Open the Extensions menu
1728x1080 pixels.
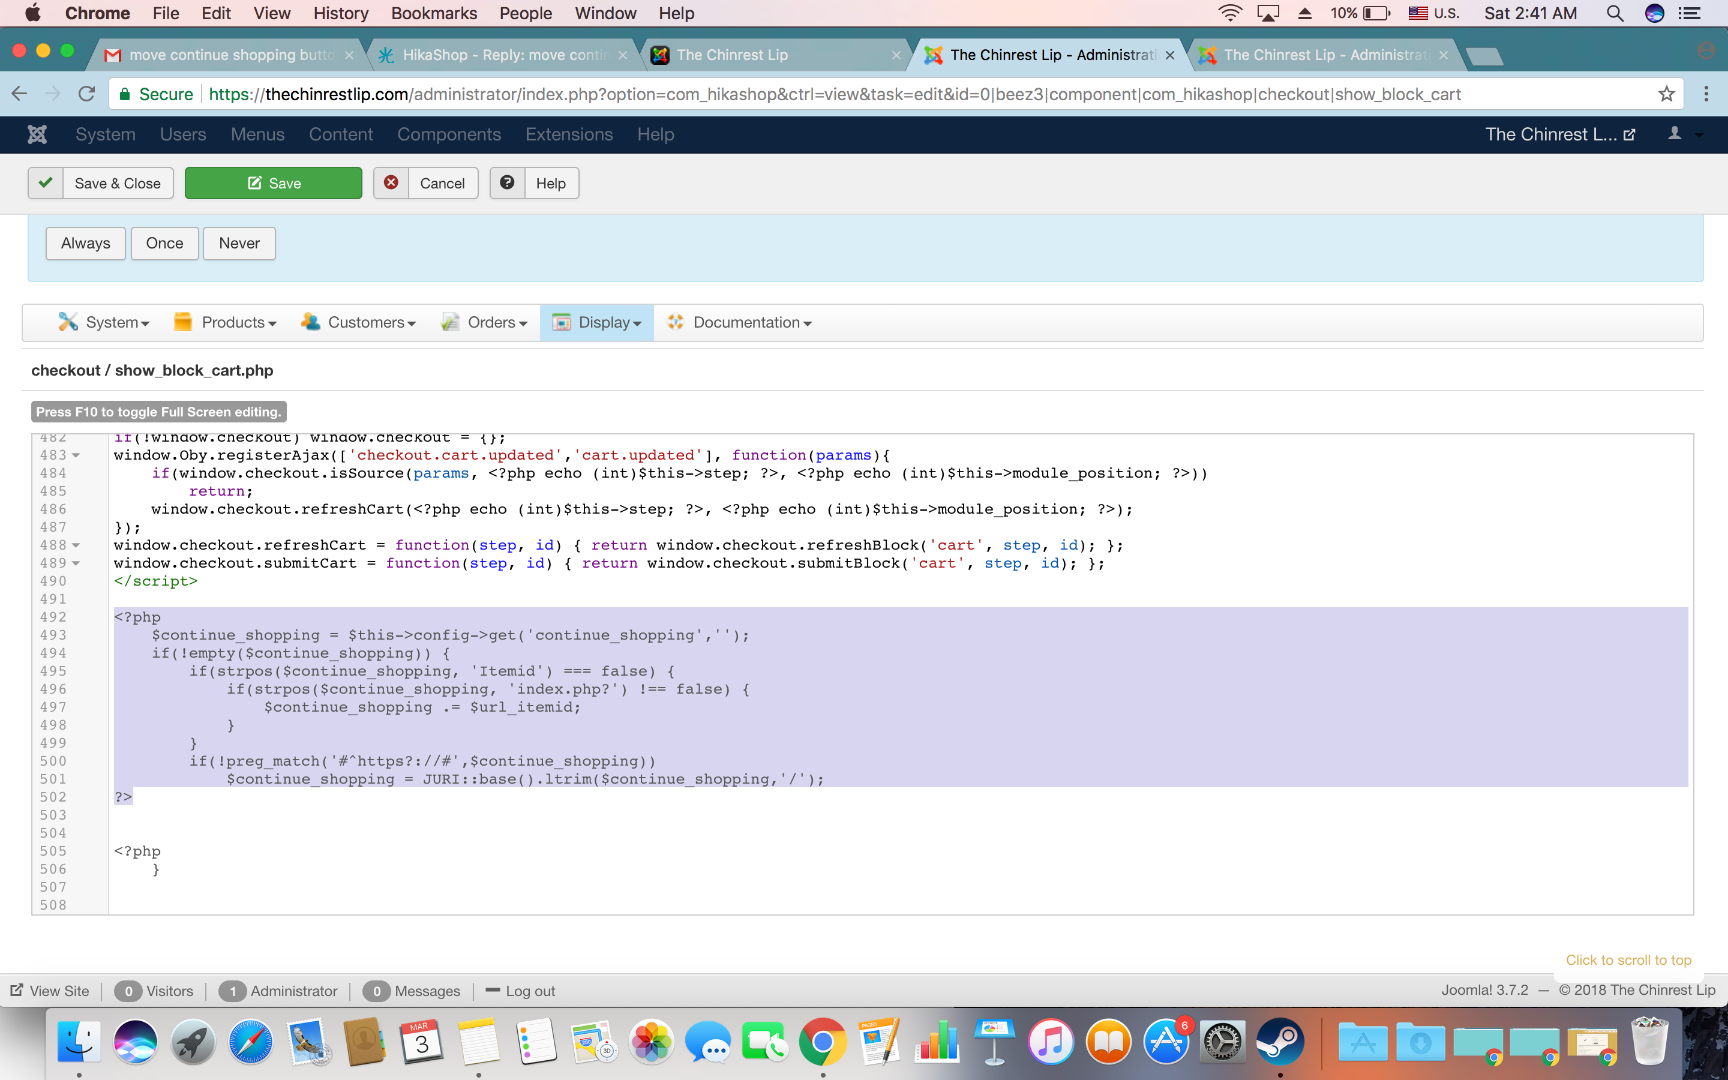tap(569, 135)
